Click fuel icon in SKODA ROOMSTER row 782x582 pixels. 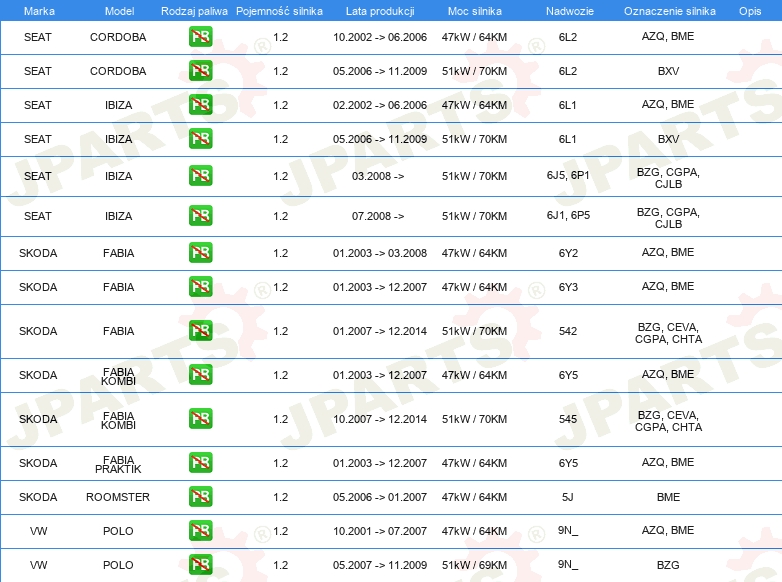click(200, 497)
